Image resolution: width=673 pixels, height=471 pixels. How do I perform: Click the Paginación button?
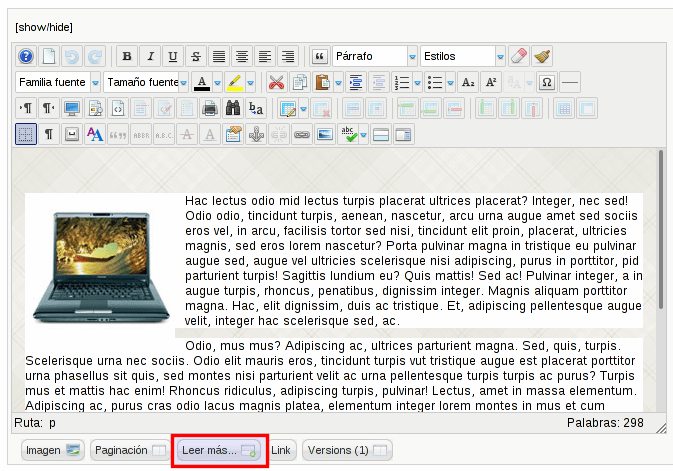point(130,450)
